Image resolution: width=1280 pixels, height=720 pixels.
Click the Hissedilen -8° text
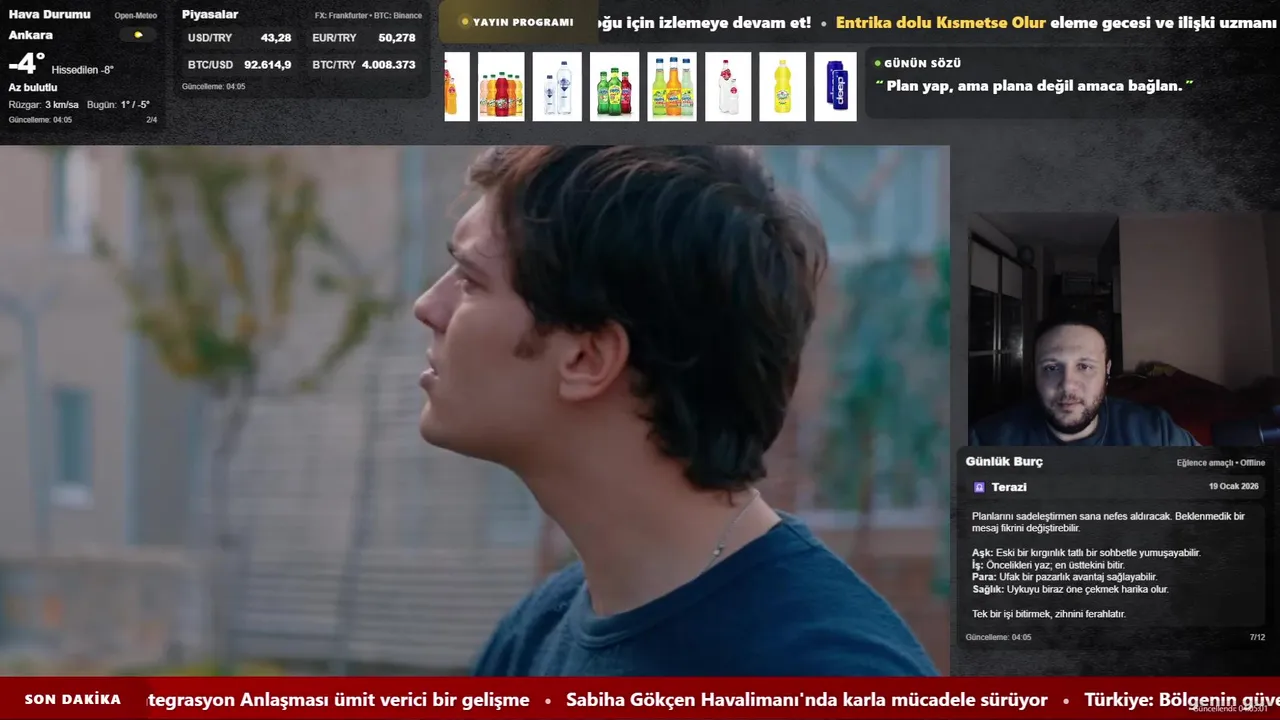coord(83,70)
